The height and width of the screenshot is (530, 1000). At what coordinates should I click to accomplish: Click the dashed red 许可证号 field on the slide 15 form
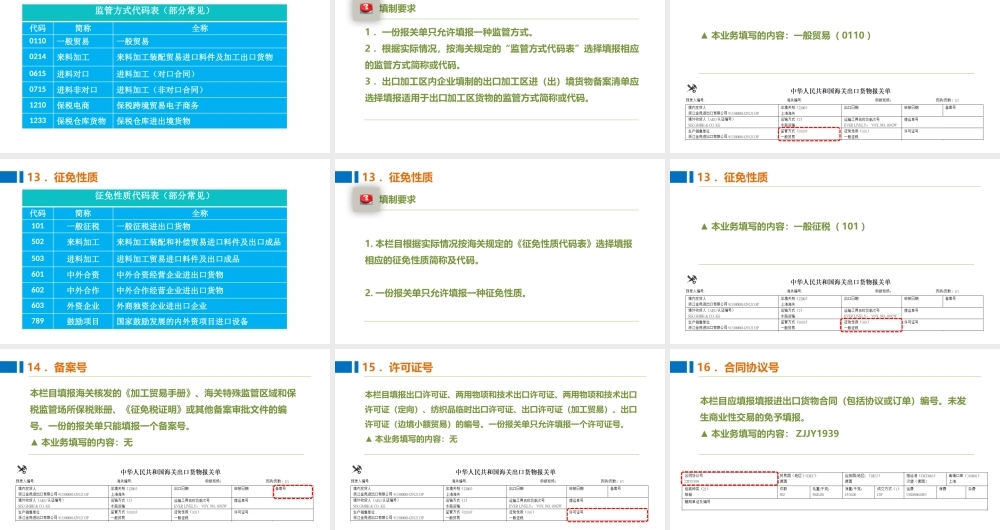pyautogui.click(x=607, y=515)
